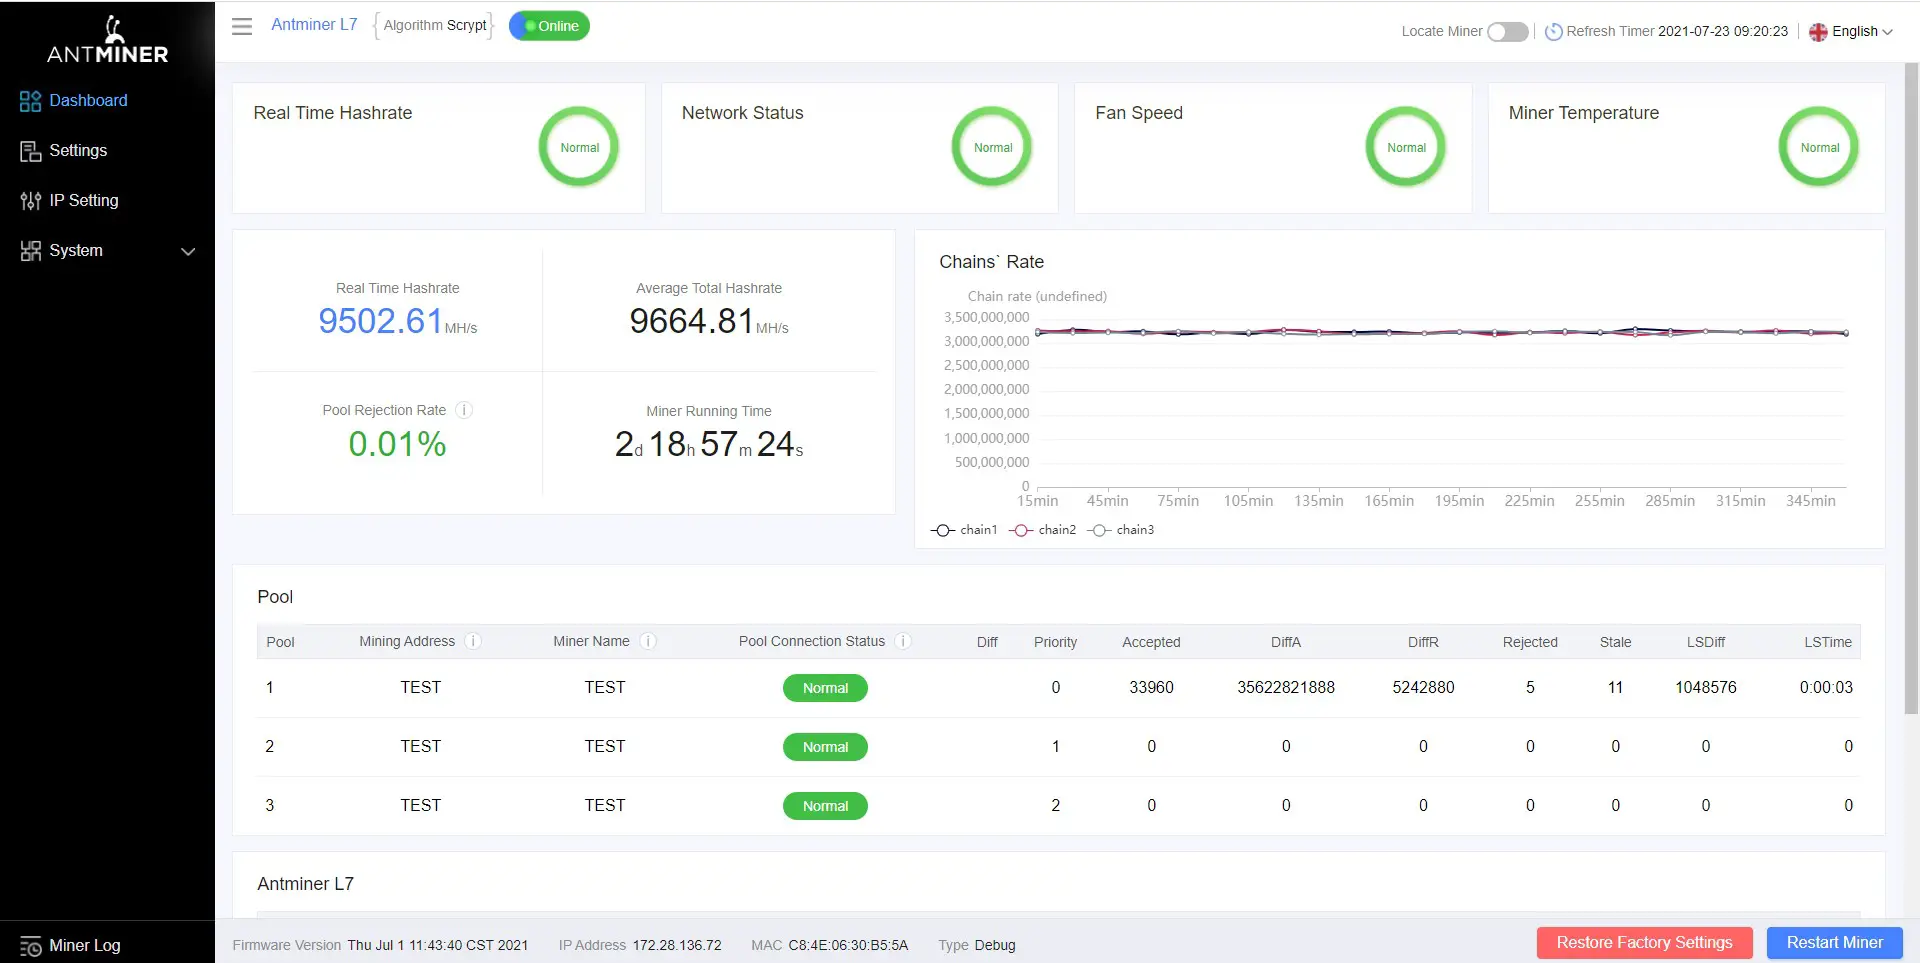Click the Refresh Timer icon
Screen dimensions: 1920x963
point(1553,32)
